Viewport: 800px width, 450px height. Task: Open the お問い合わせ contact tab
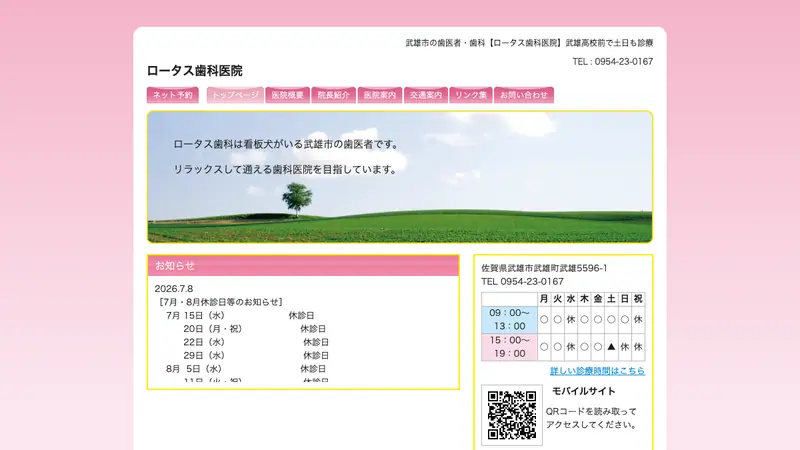523,95
